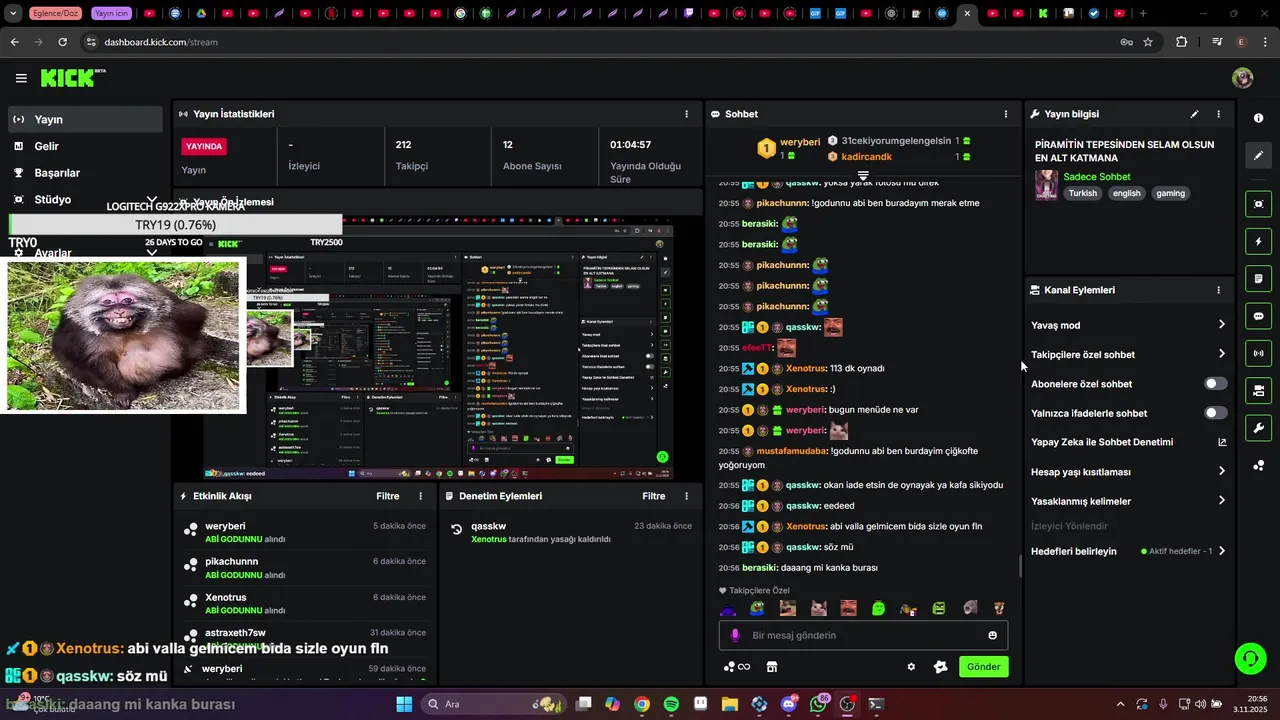
Task: Click Chrome extensions puzzle icon
Action: 1181,42
